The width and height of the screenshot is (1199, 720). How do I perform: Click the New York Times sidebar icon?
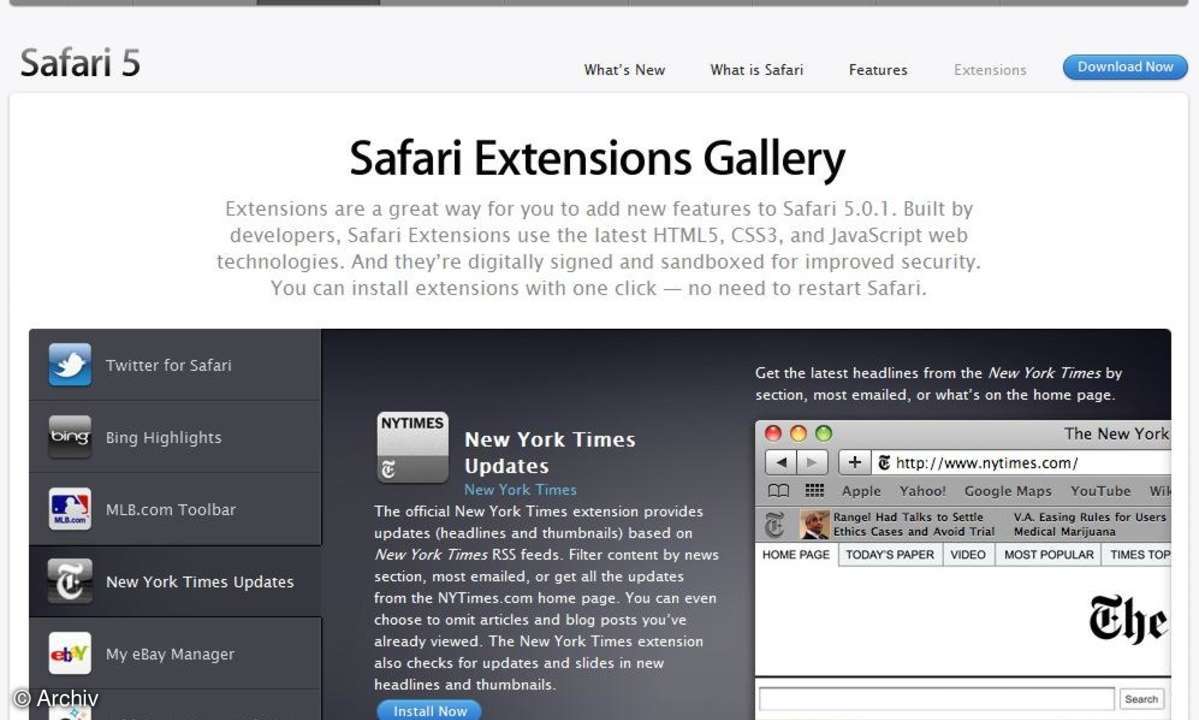pyautogui.click(x=70, y=581)
